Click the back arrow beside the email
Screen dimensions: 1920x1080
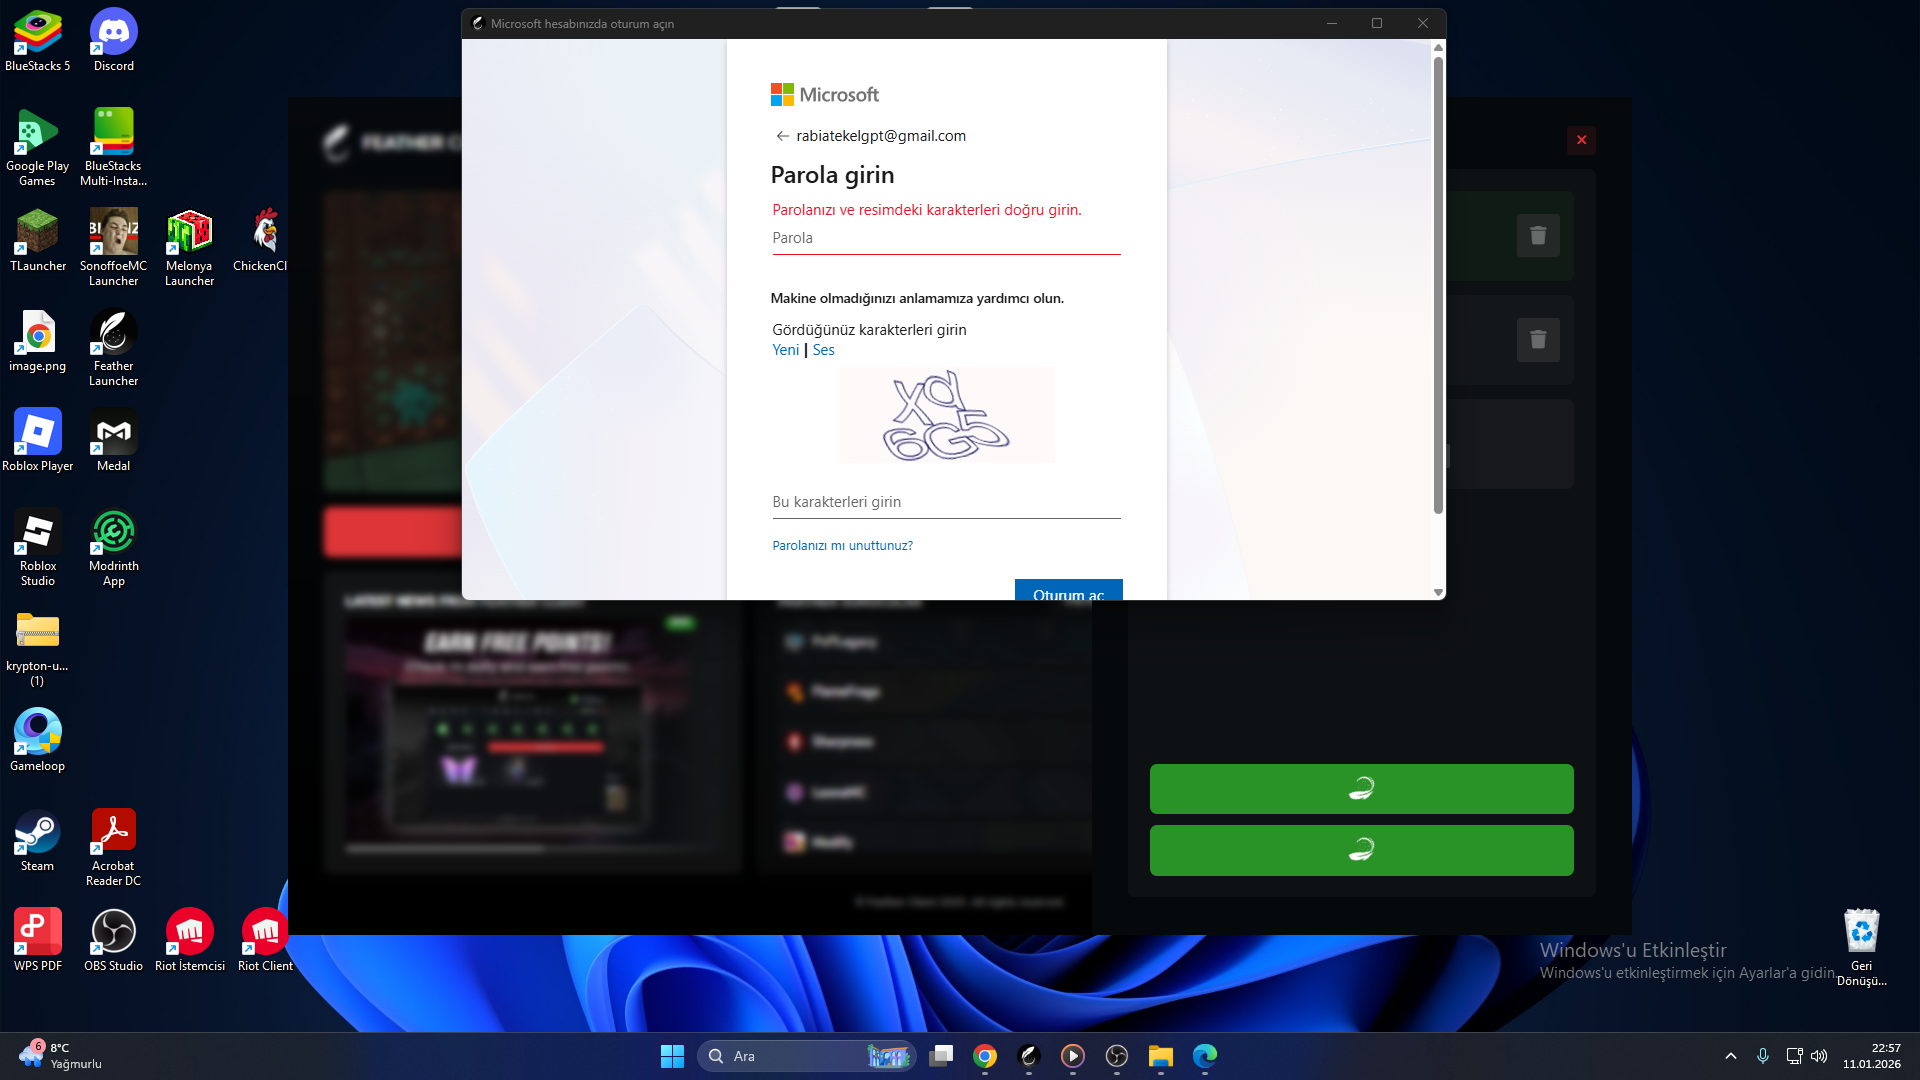tap(782, 136)
